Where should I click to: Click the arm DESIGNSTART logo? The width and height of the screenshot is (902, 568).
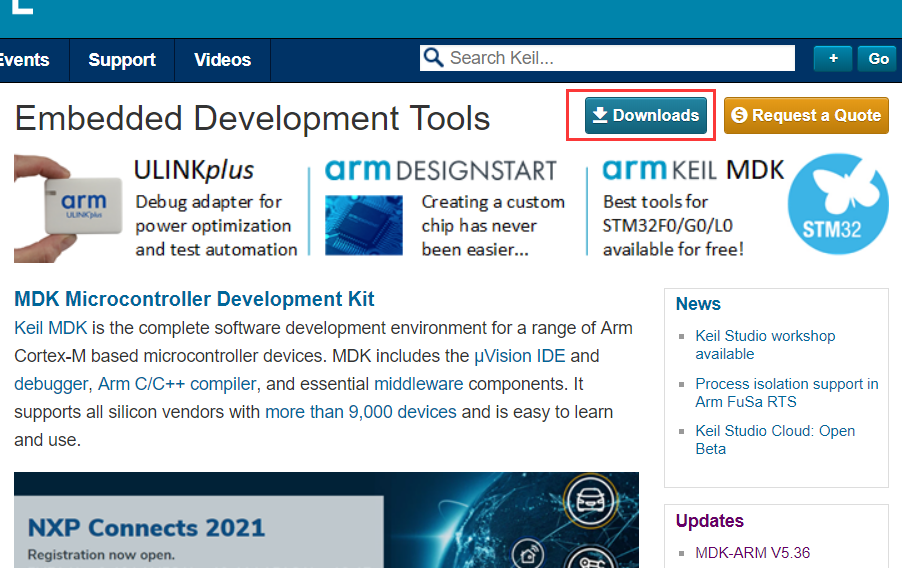[x=441, y=170]
